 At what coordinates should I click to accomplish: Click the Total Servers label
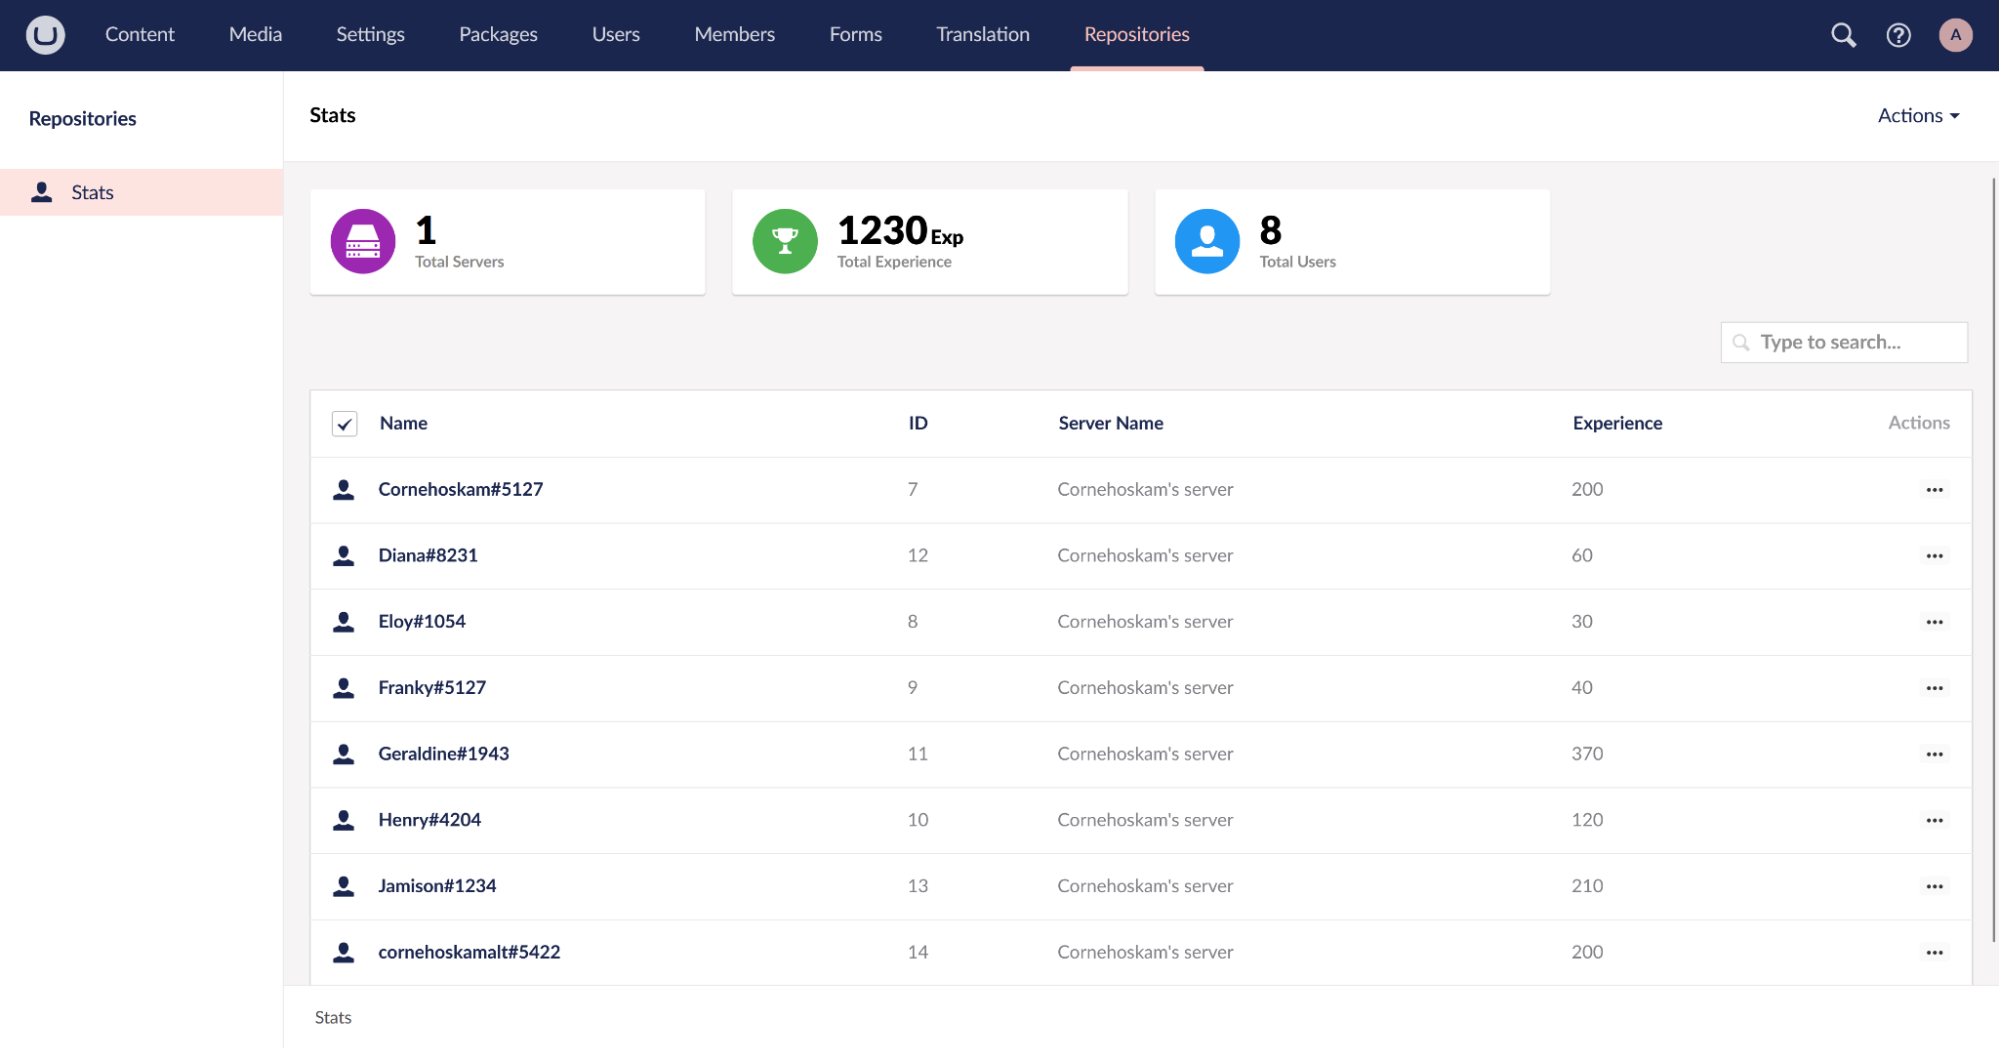pos(459,262)
